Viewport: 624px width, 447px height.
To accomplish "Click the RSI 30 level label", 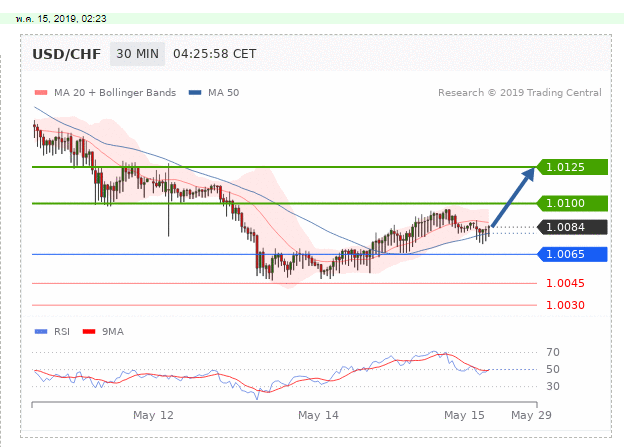I will (553, 386).
